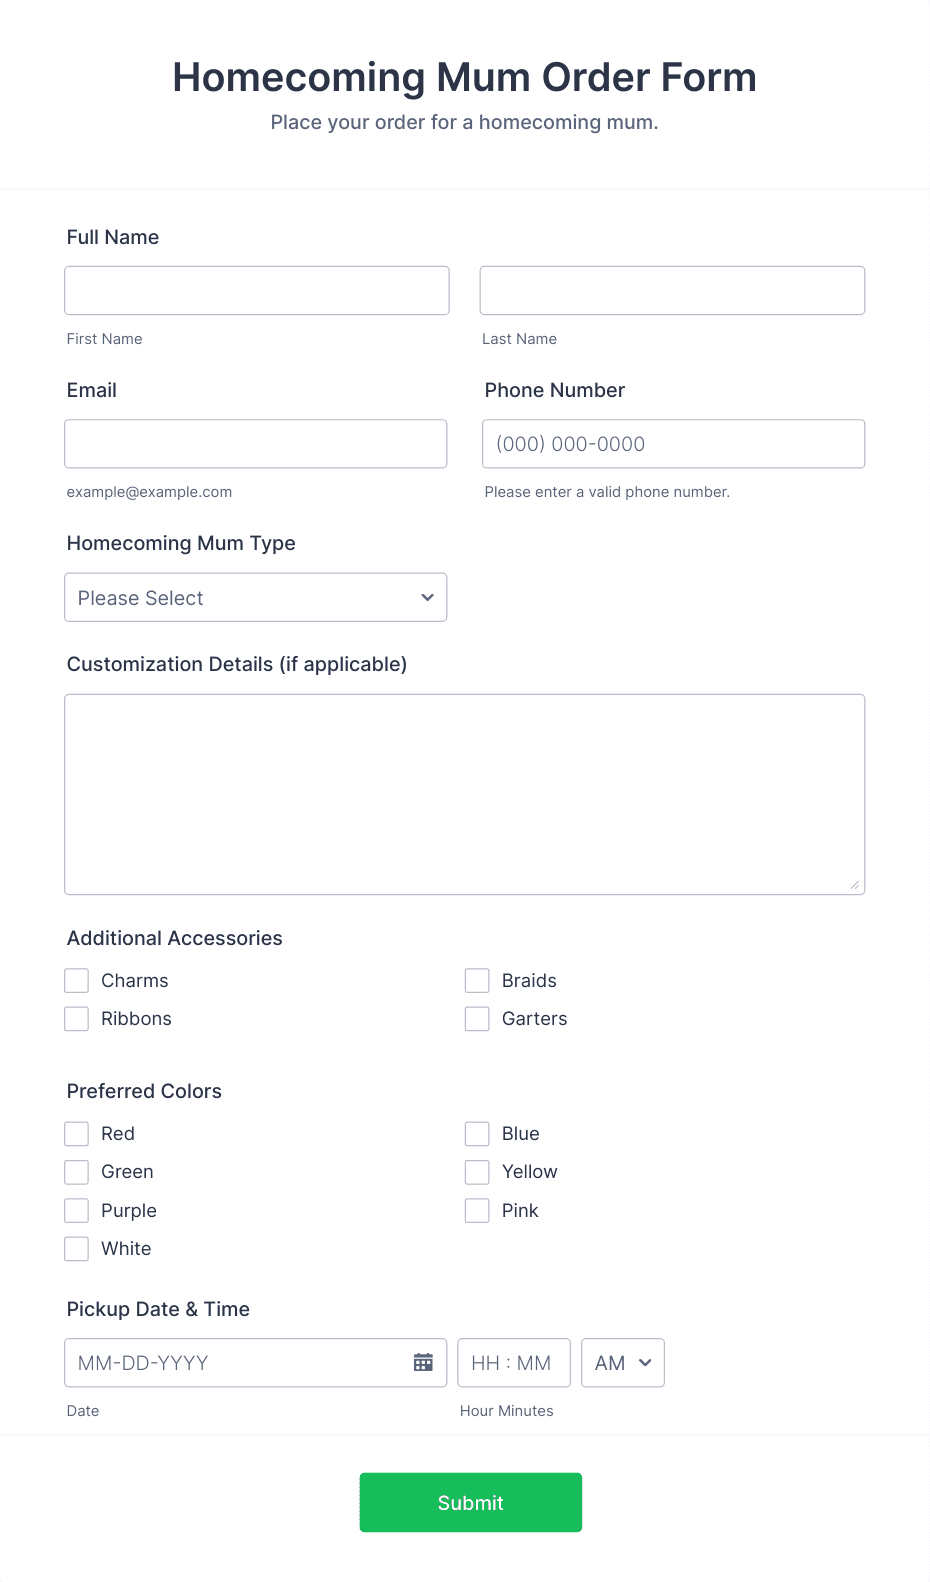Click the Email address field
Screen dimensions: 930x1582
click(x=256, y=443)
